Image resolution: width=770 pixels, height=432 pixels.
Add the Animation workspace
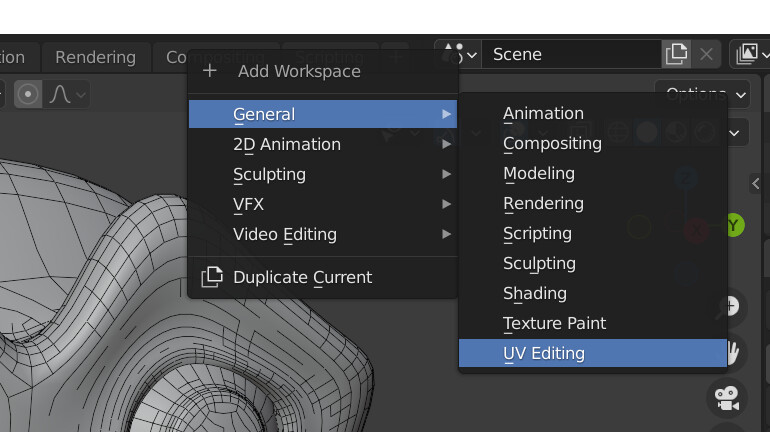point(593,113)
